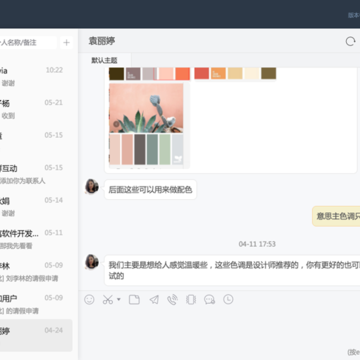Viewport: 360px width, 360px height.
Task: Switch to the 默认主题 tab
Action: pyautogui.click(x=104, y=60)
